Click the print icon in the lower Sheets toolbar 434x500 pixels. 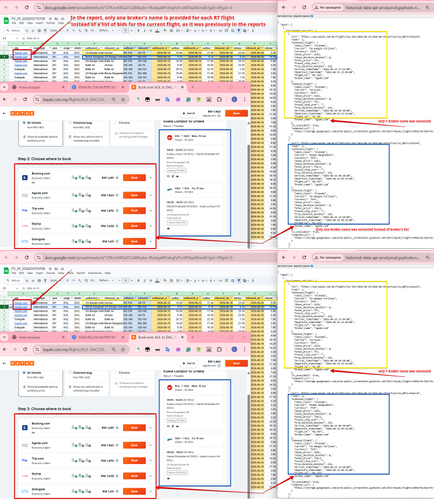click(x=39, y=280)
